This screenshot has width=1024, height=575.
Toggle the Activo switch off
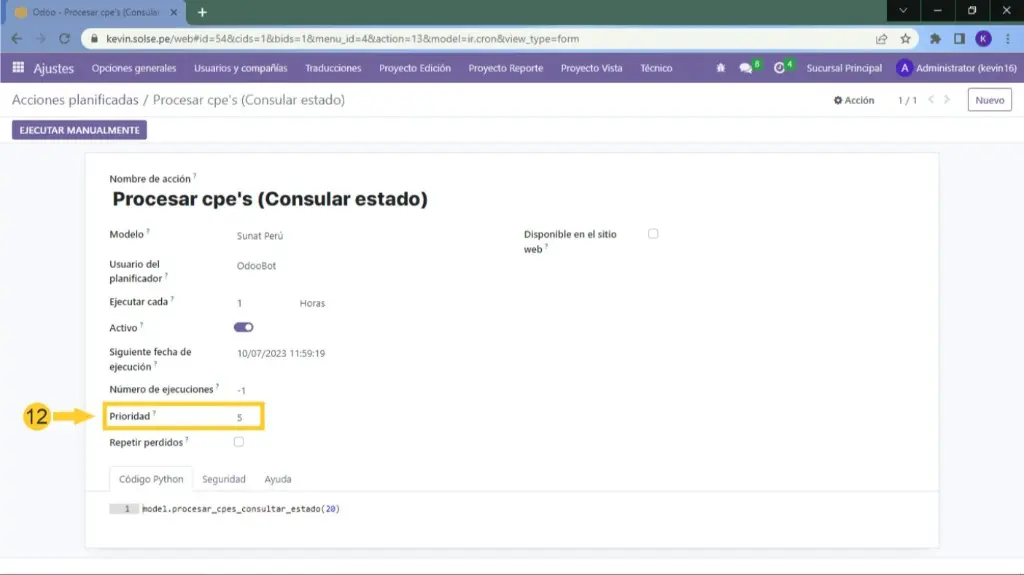pyautogui.click(x=243, y=327)
